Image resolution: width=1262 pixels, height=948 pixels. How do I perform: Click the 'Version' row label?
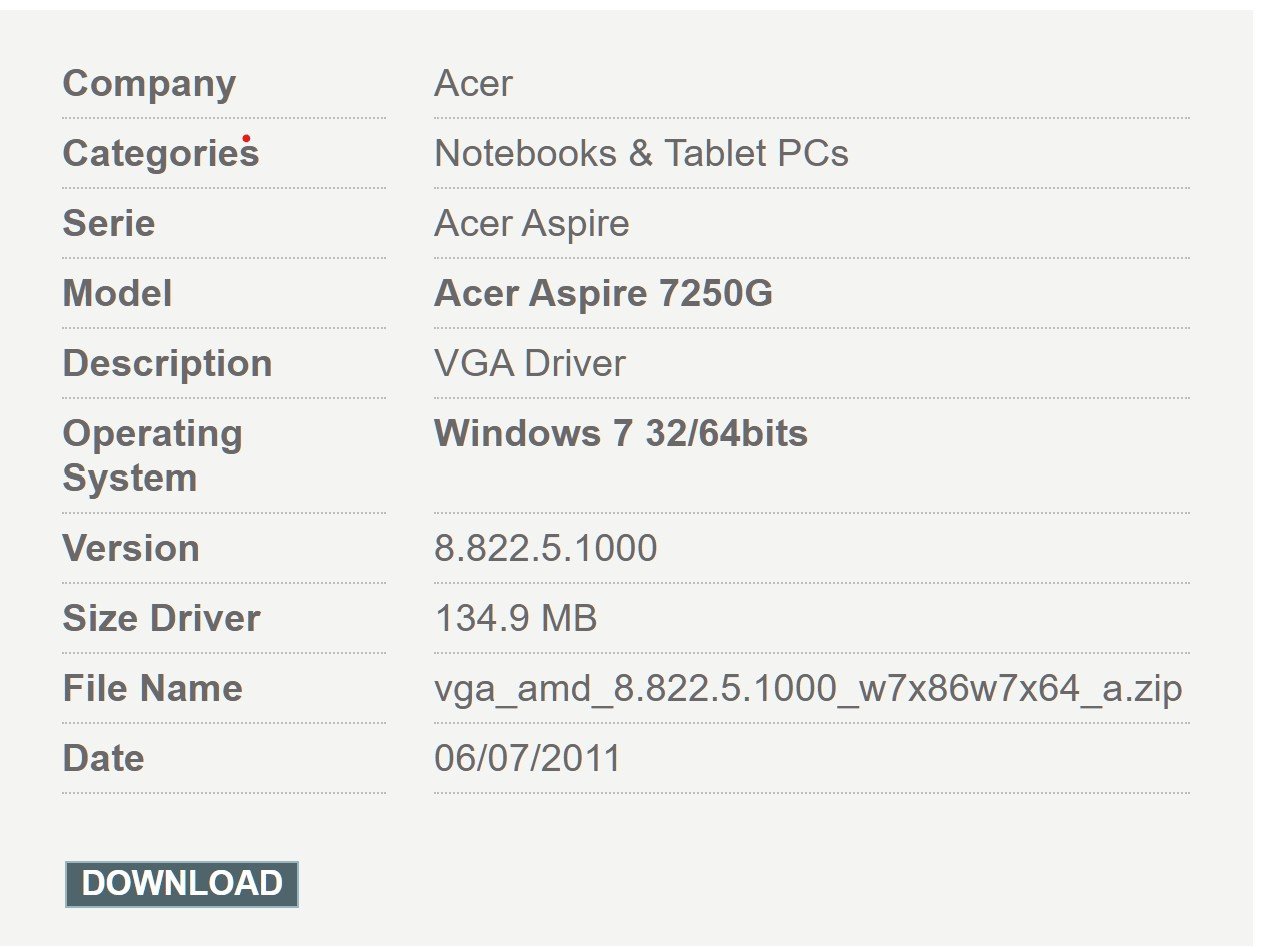tap(131, 548)
